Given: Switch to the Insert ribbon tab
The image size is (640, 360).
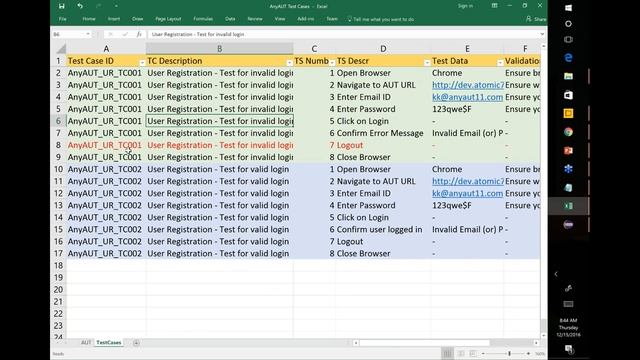Looking at the screenshot, I should [x=114, y=19].
